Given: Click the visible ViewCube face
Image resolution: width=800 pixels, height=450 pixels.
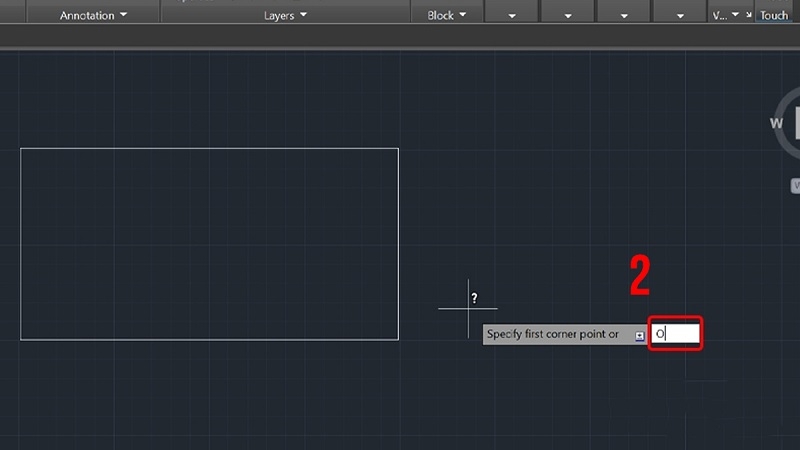Looking at the screenshot, I should (x=797, y=122).
